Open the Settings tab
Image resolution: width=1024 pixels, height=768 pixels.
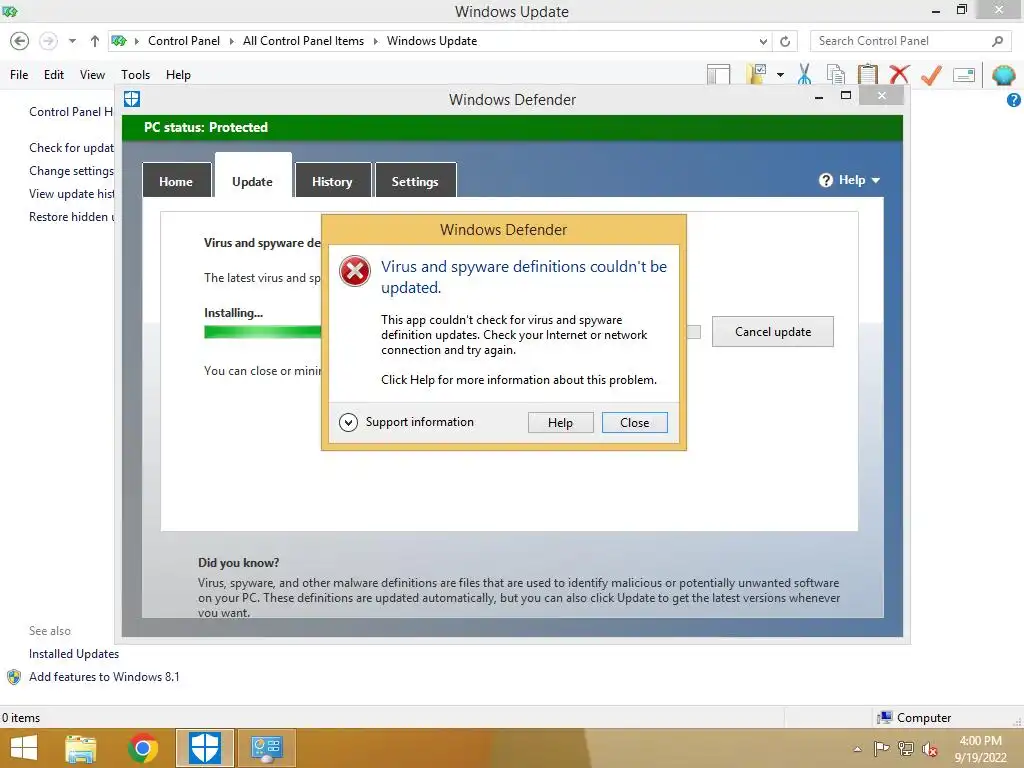click(x=415, y=181)
